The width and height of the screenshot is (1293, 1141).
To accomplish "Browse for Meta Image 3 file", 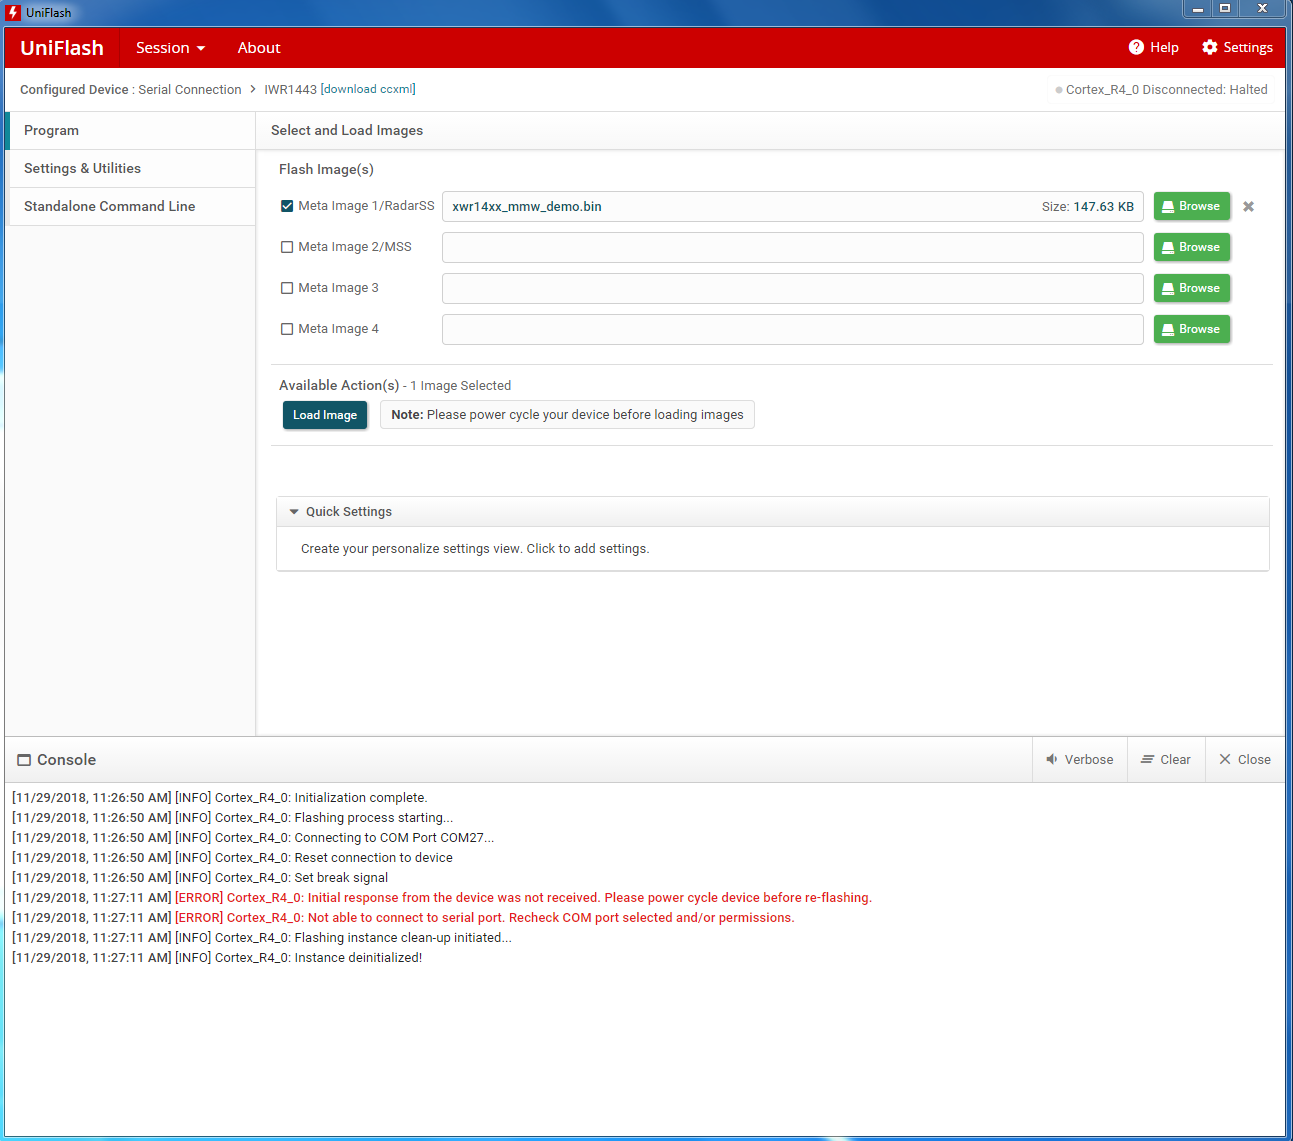I will (x=1192, y=288).
